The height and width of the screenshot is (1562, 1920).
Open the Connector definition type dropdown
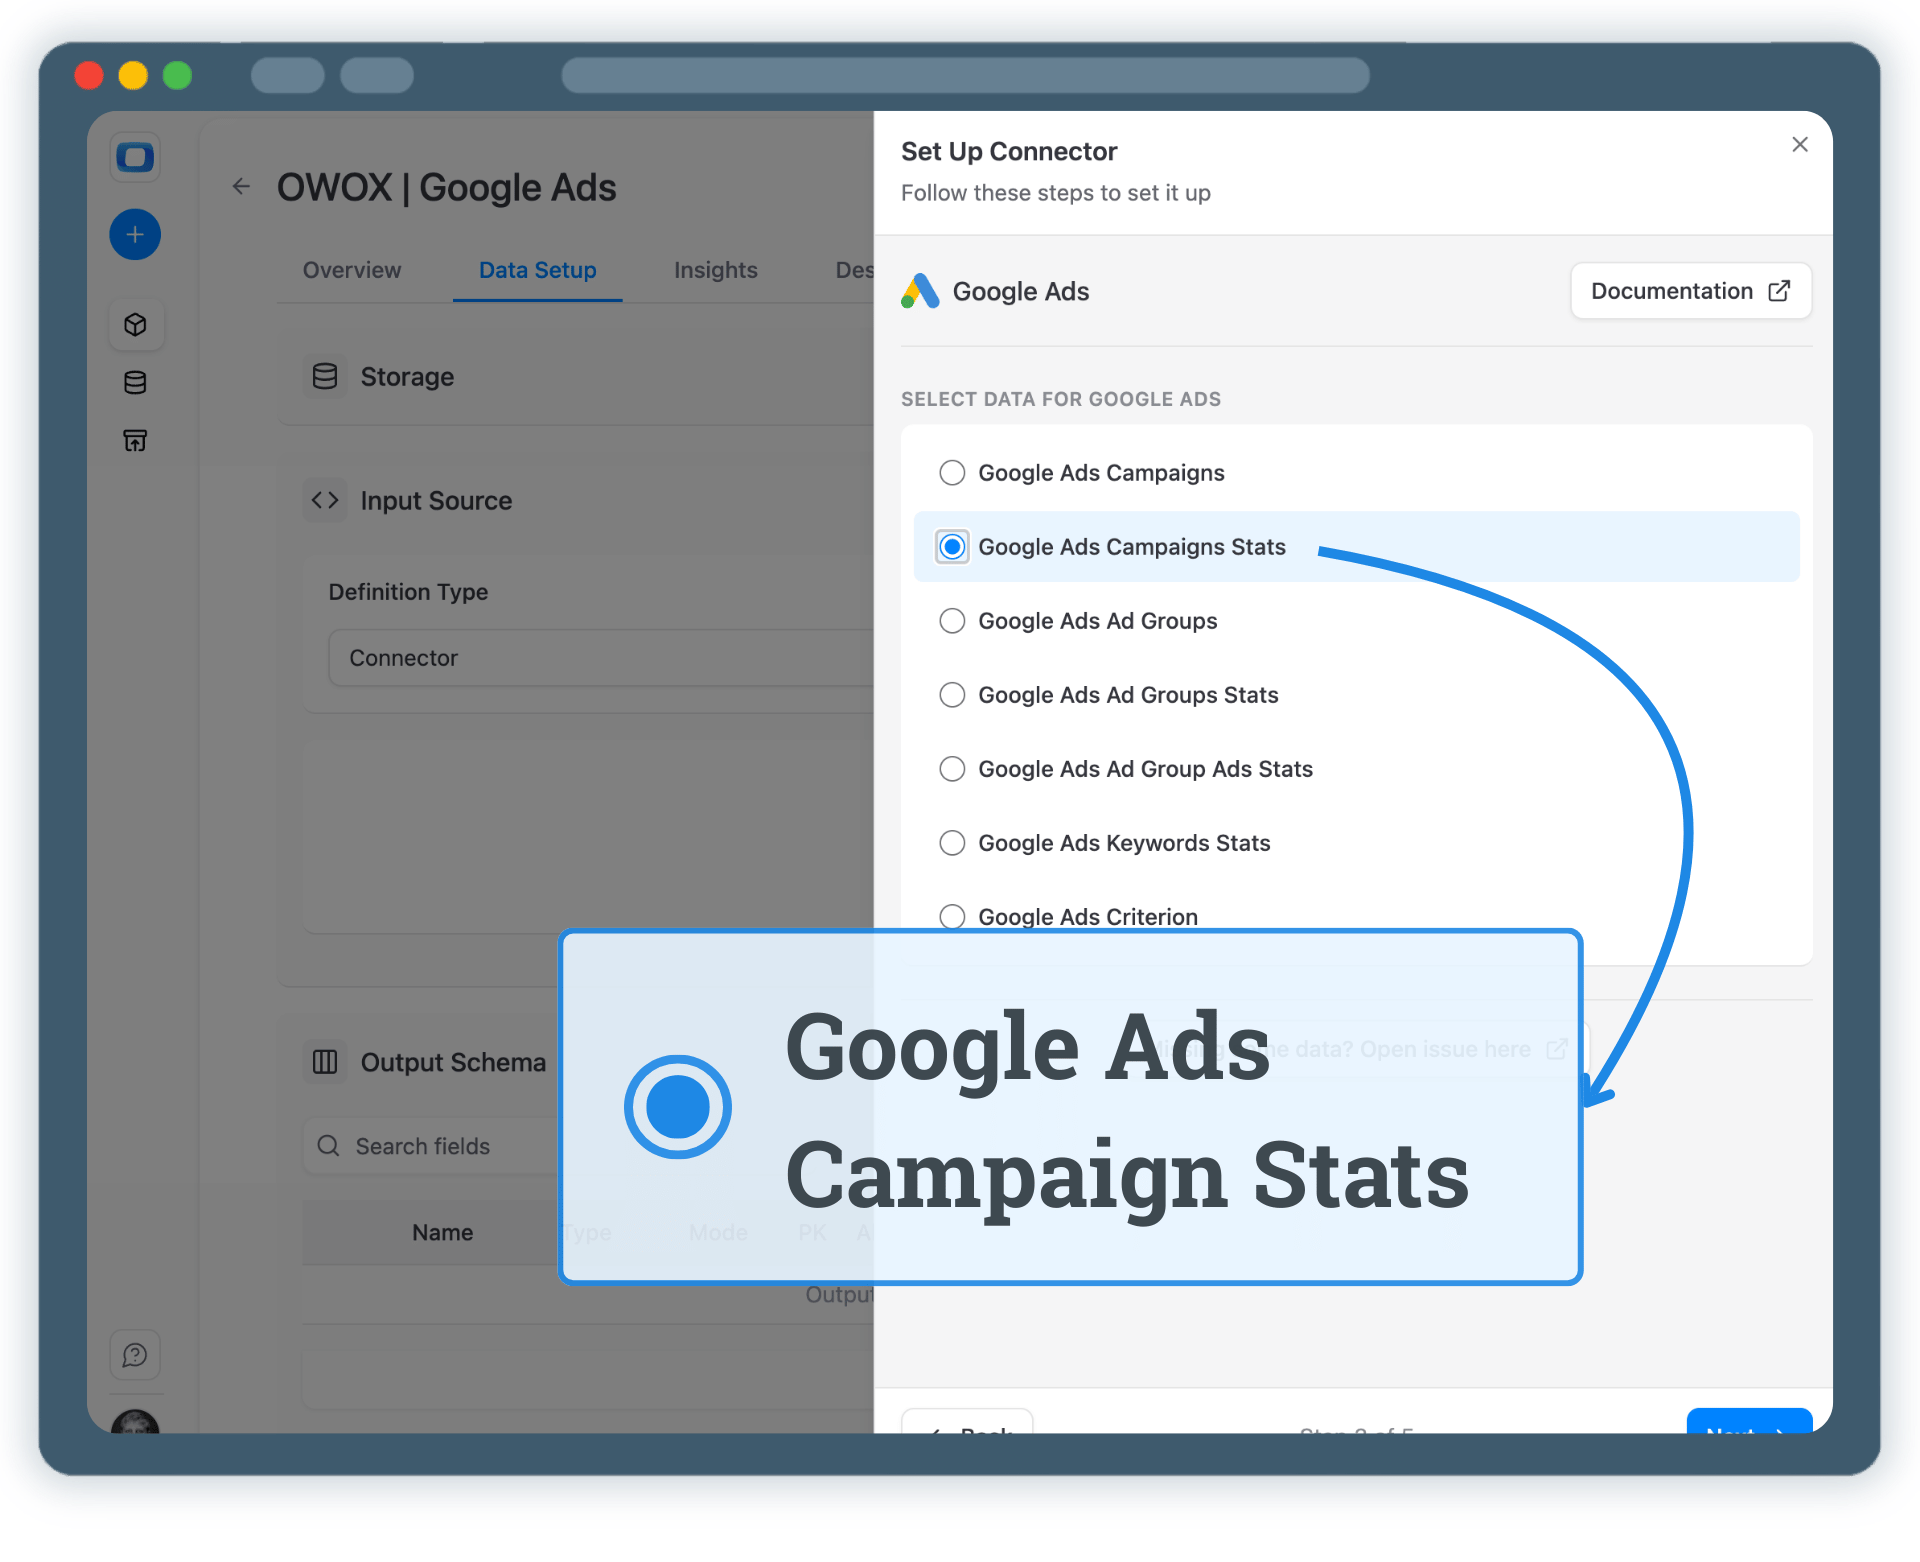[x=600, y=658]
